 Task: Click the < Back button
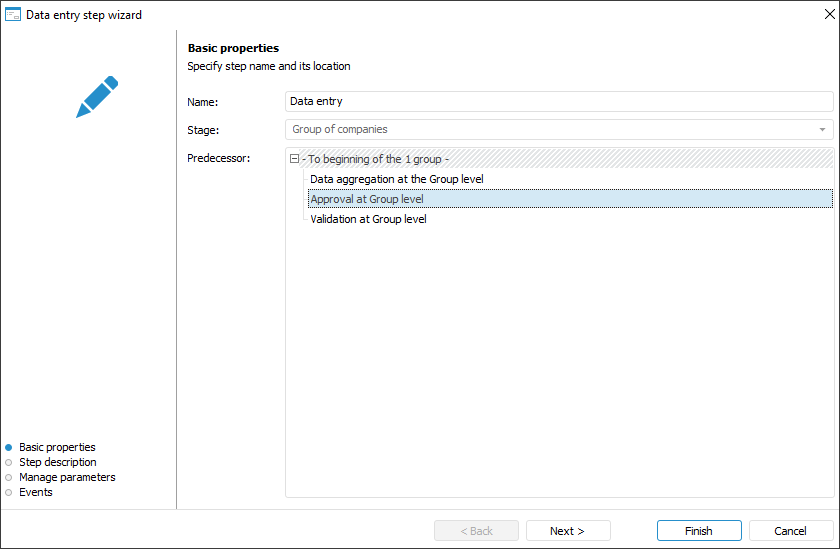click(476, 531)
